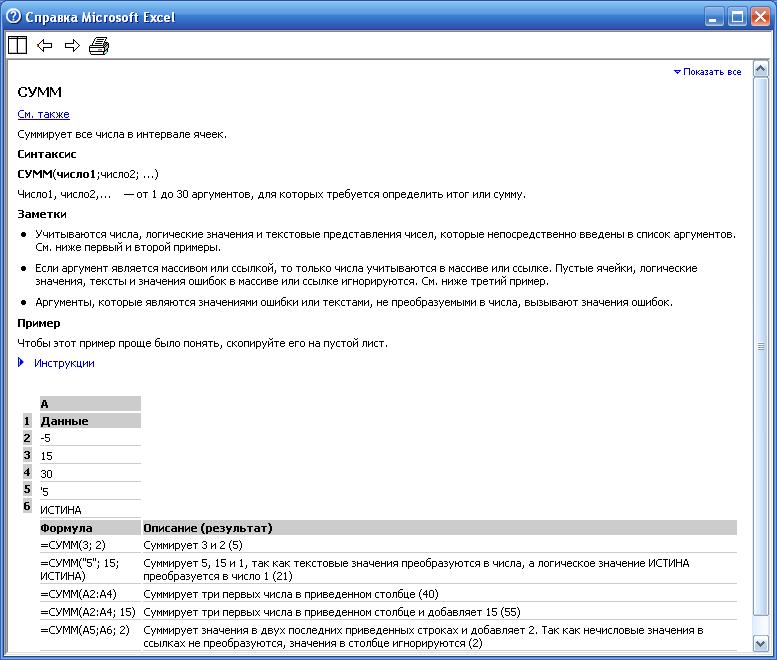The height and width of the screenshot is (660, 777).
Task: Click the "Заметки" heading
Action: (42, 214)
